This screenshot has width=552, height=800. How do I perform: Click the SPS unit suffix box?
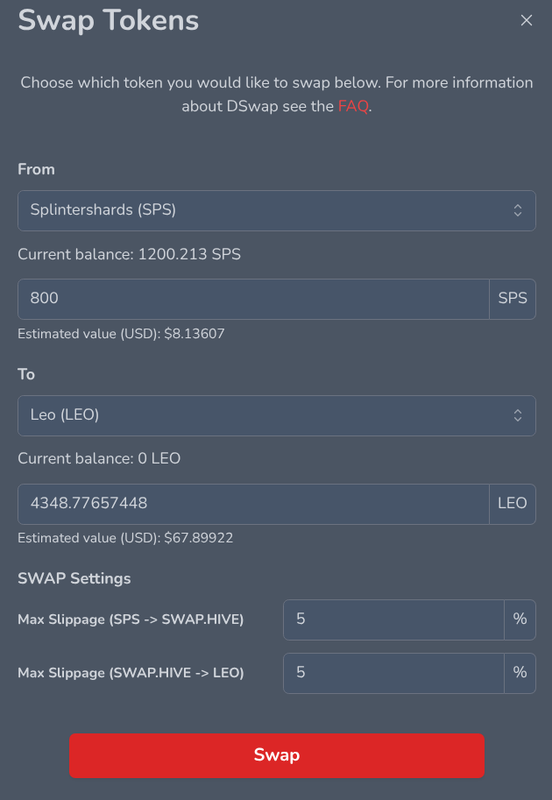512,299
